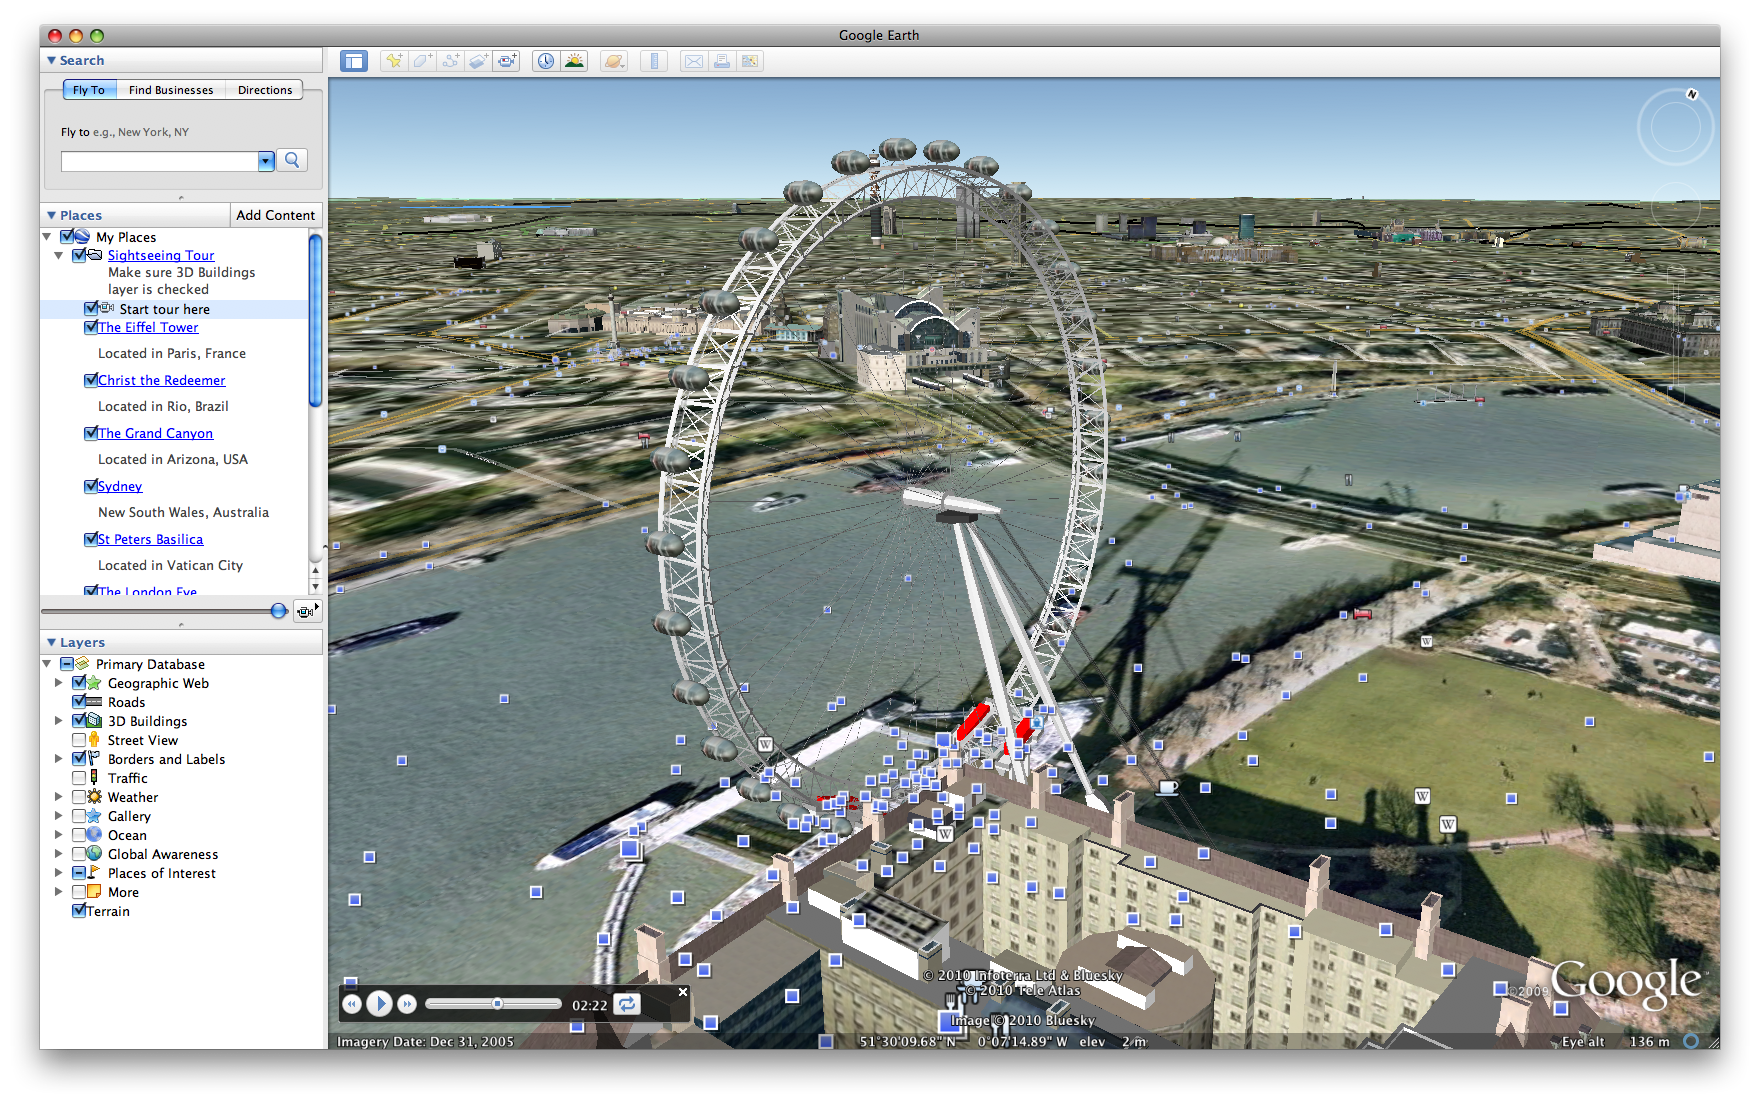Collapse the Layers panel header triangle
1760x1104 pixels.
pos(51,642)
